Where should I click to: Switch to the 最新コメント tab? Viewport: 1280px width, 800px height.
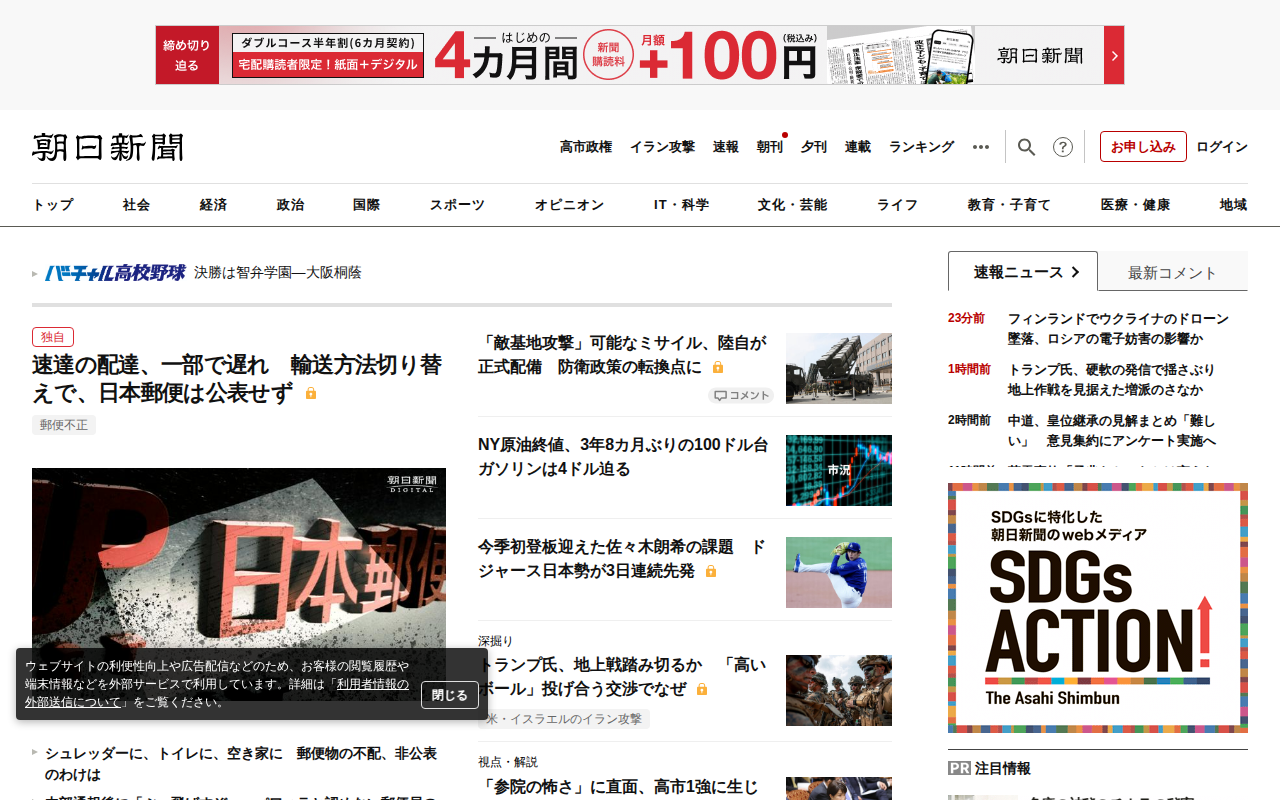click(1172, 272)
